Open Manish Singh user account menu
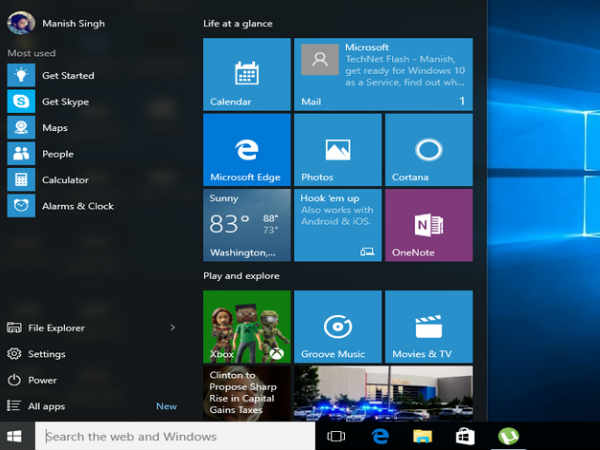600x450 pixels. pos(60,23)
